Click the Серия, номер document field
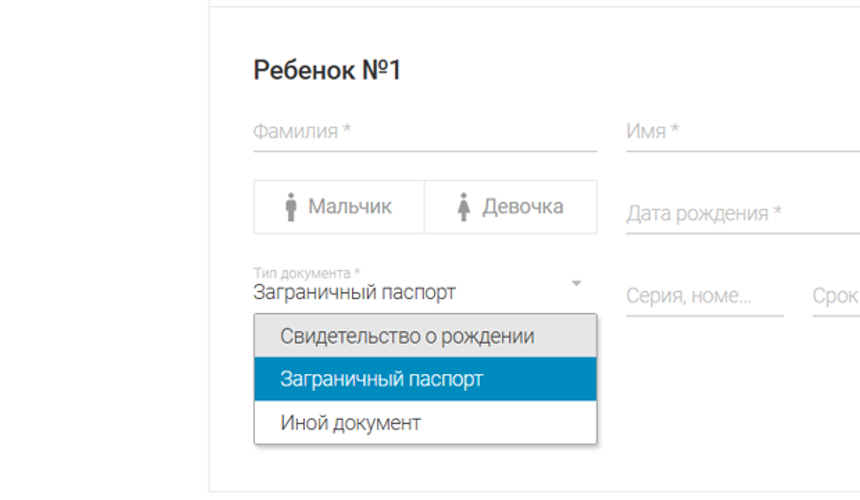 [x=703, y=296]
